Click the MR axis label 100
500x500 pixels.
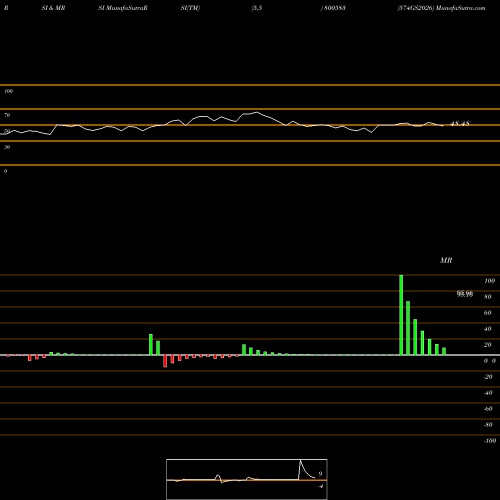[489, 281]
